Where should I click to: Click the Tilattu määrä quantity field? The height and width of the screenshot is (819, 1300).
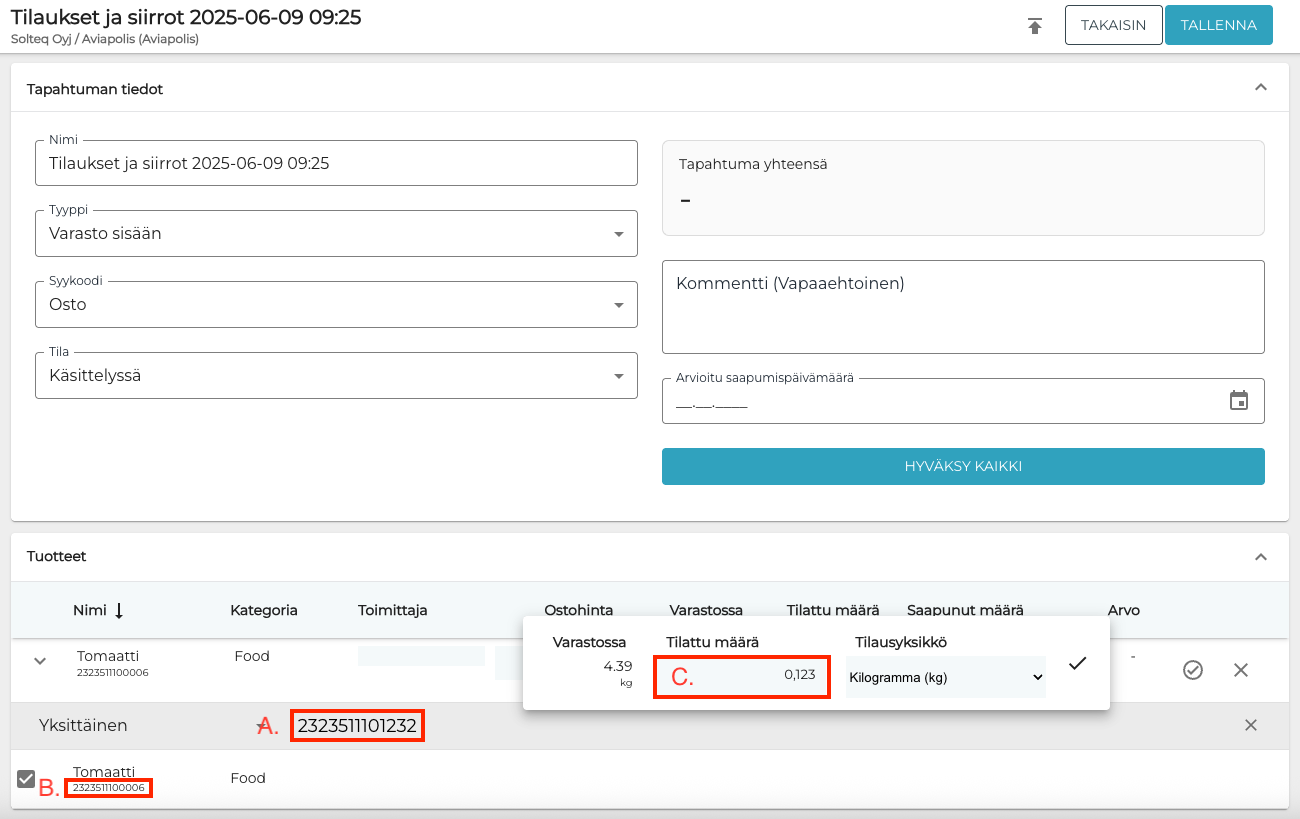742,675
